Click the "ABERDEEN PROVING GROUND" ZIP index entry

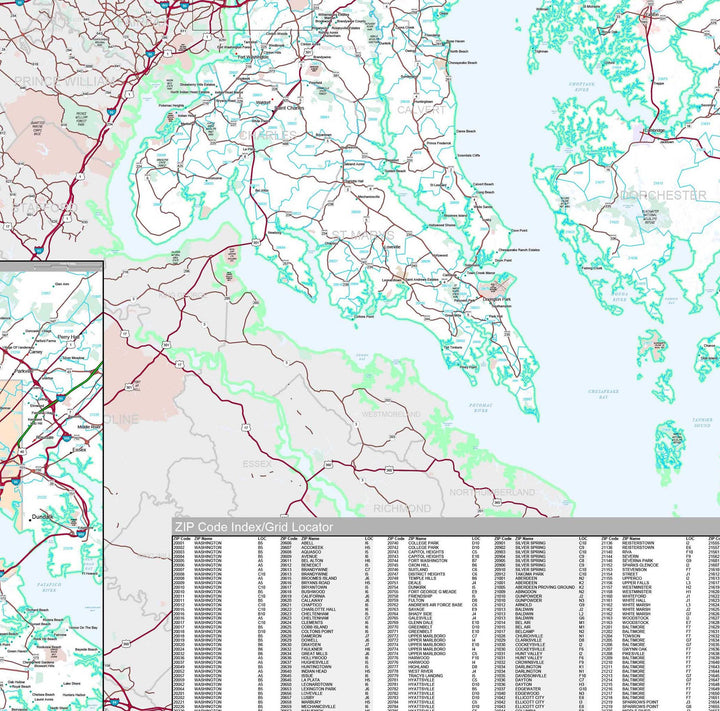tap(545, 587)
